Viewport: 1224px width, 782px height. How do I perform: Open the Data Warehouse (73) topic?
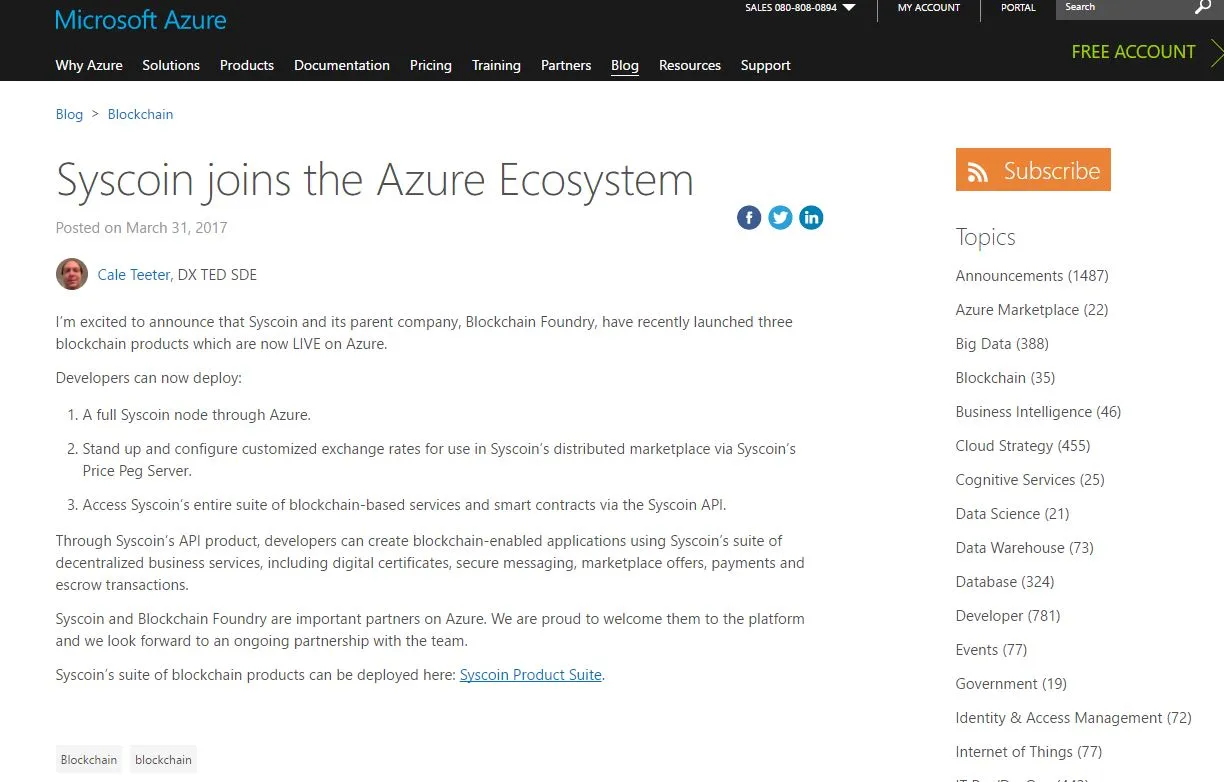(1025, 548)
